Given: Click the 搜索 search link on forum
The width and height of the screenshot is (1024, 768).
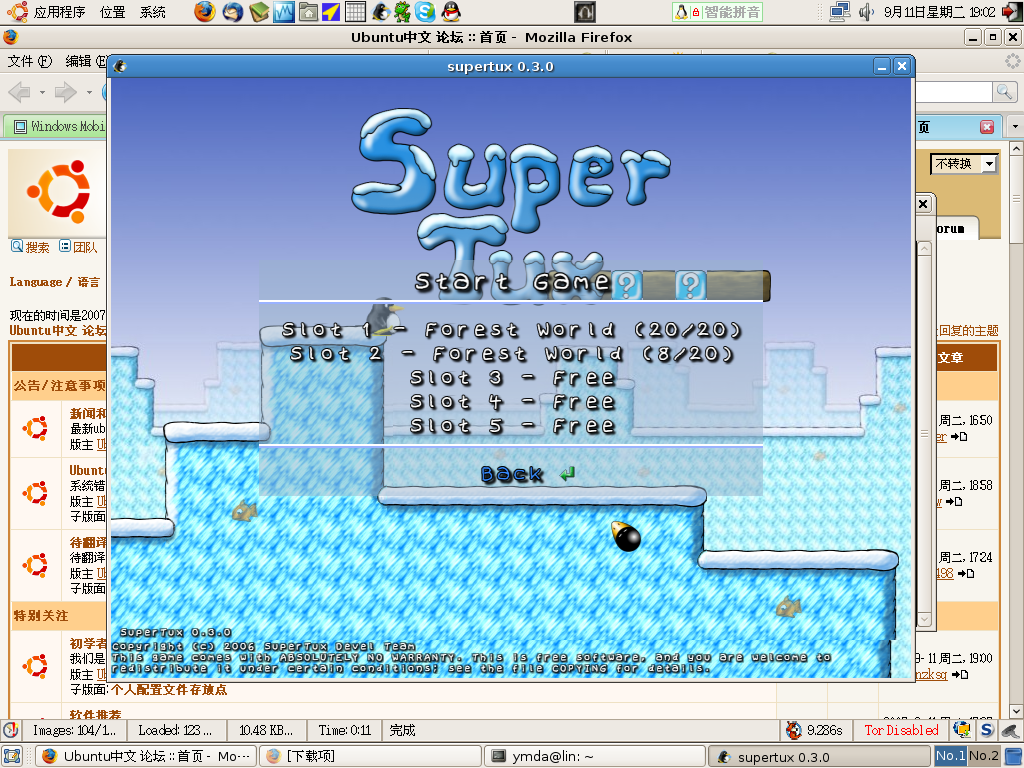Looking at the screenshot, I should [31, 247].
